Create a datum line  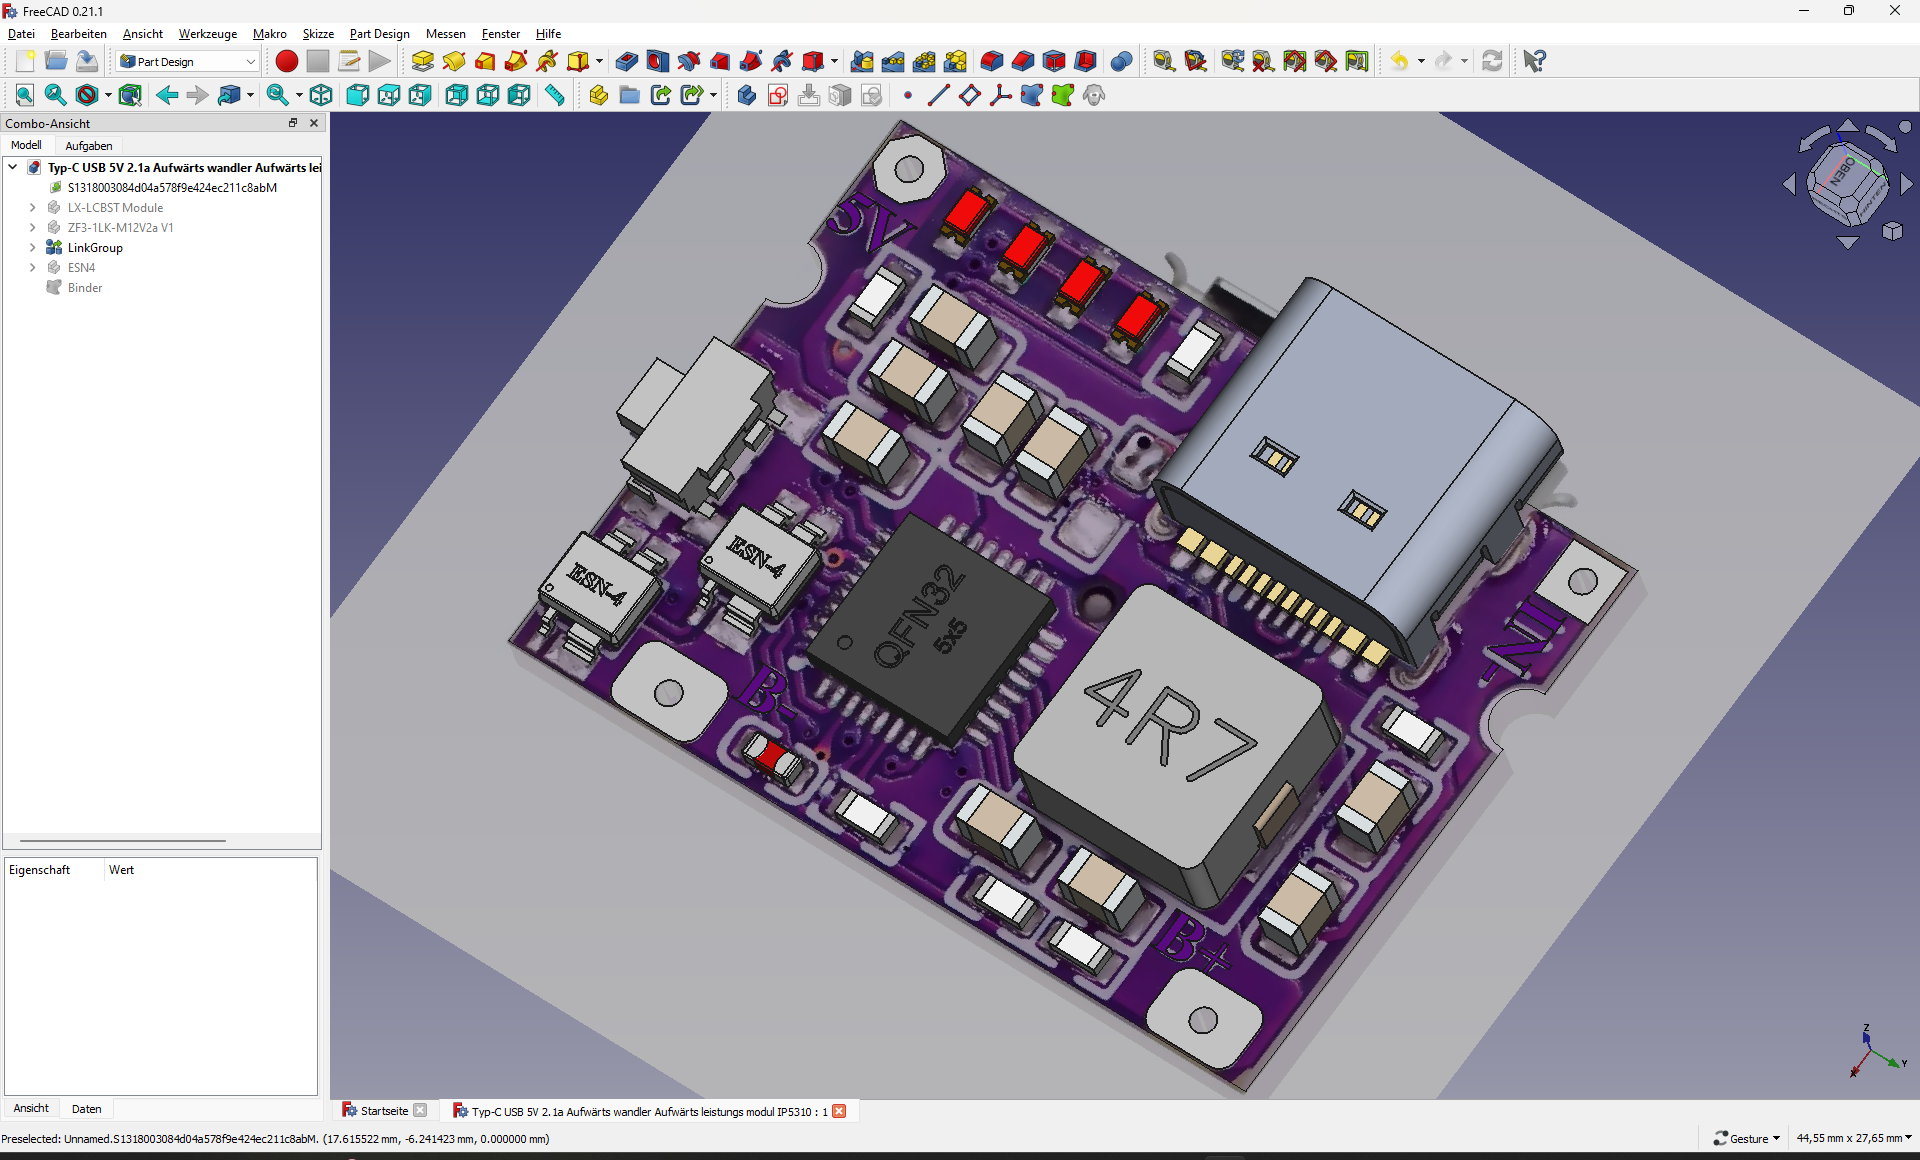939,95
